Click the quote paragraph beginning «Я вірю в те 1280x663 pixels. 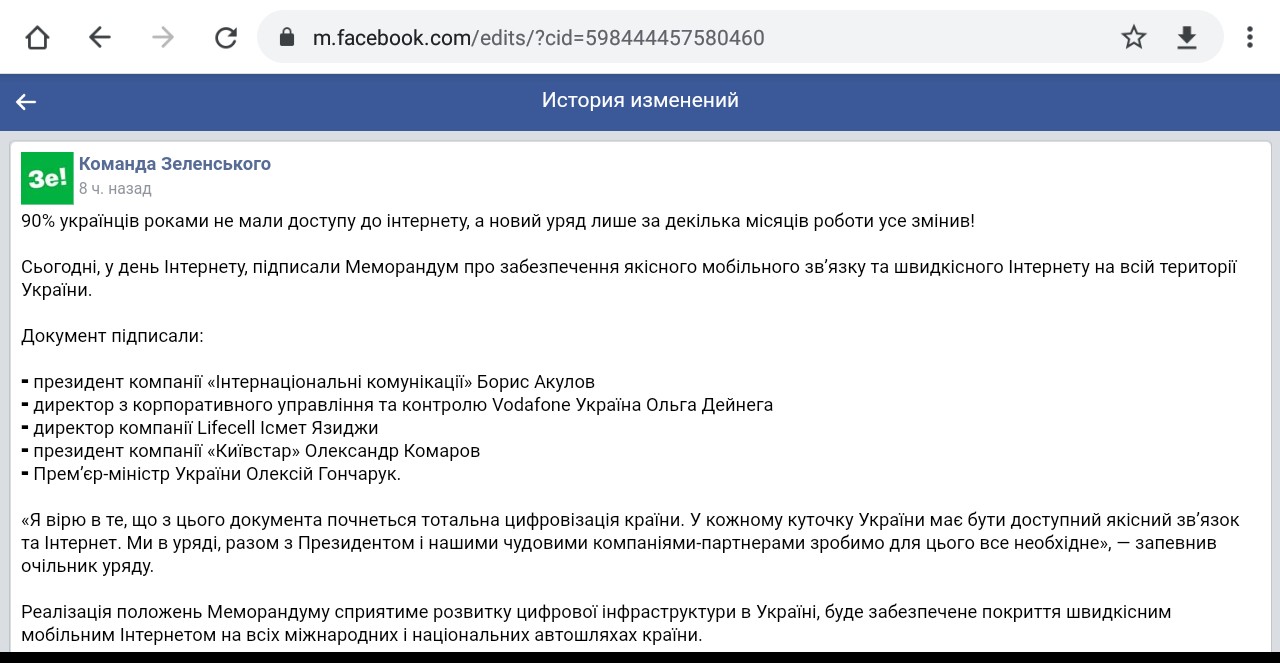click(630, 543)
